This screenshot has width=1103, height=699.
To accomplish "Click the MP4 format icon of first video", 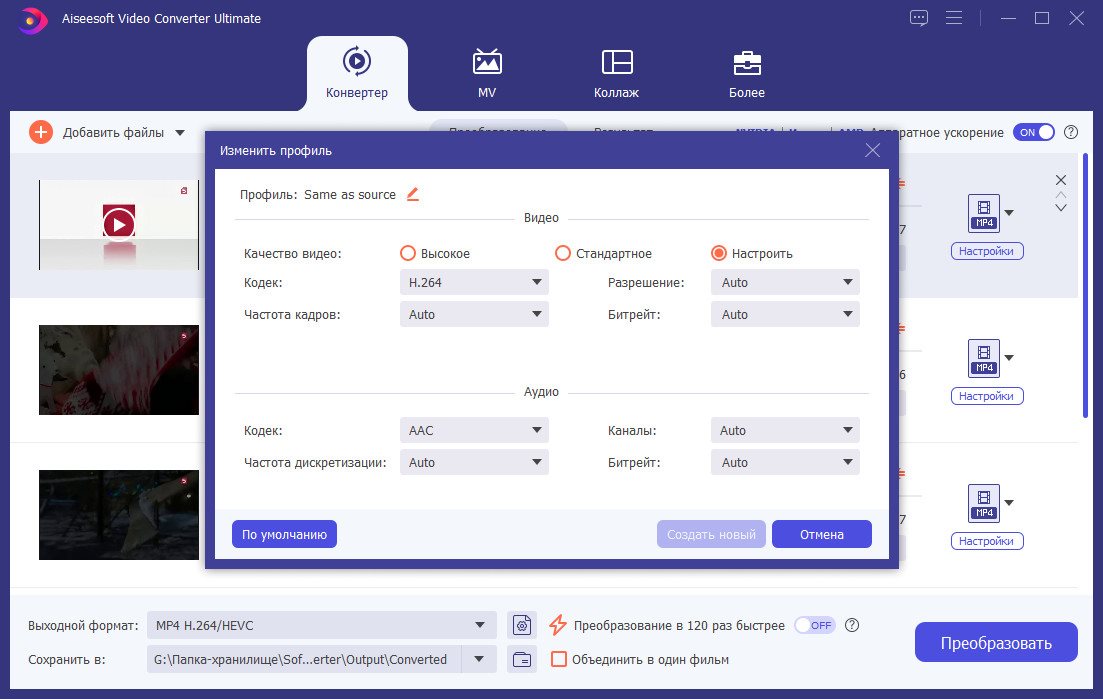I will coord(983,214).
